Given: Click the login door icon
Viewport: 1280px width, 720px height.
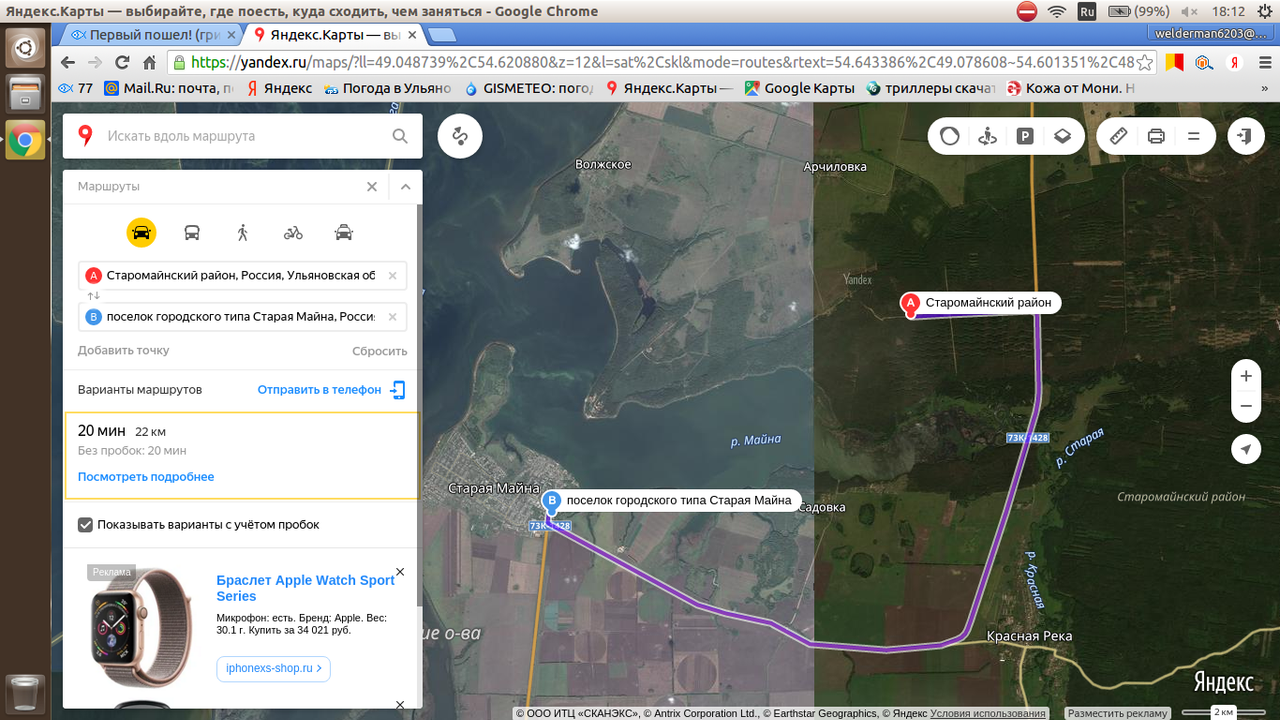Looking at the screenshot, I should 1245,136.
